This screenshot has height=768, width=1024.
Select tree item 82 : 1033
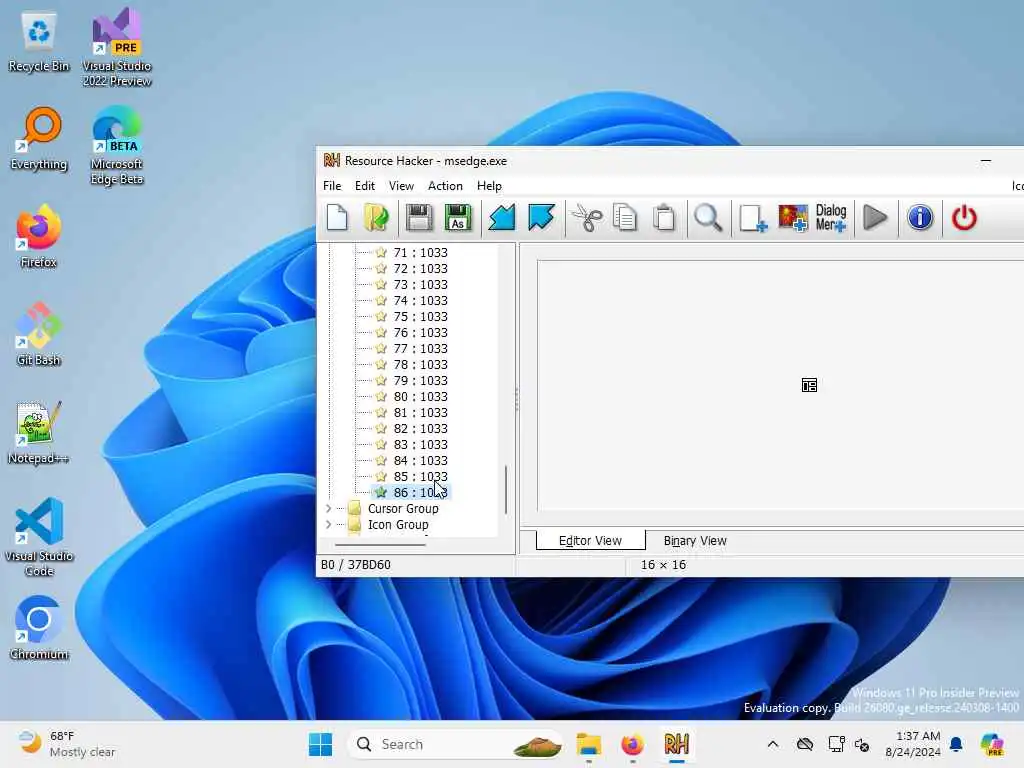pos(420,428)
